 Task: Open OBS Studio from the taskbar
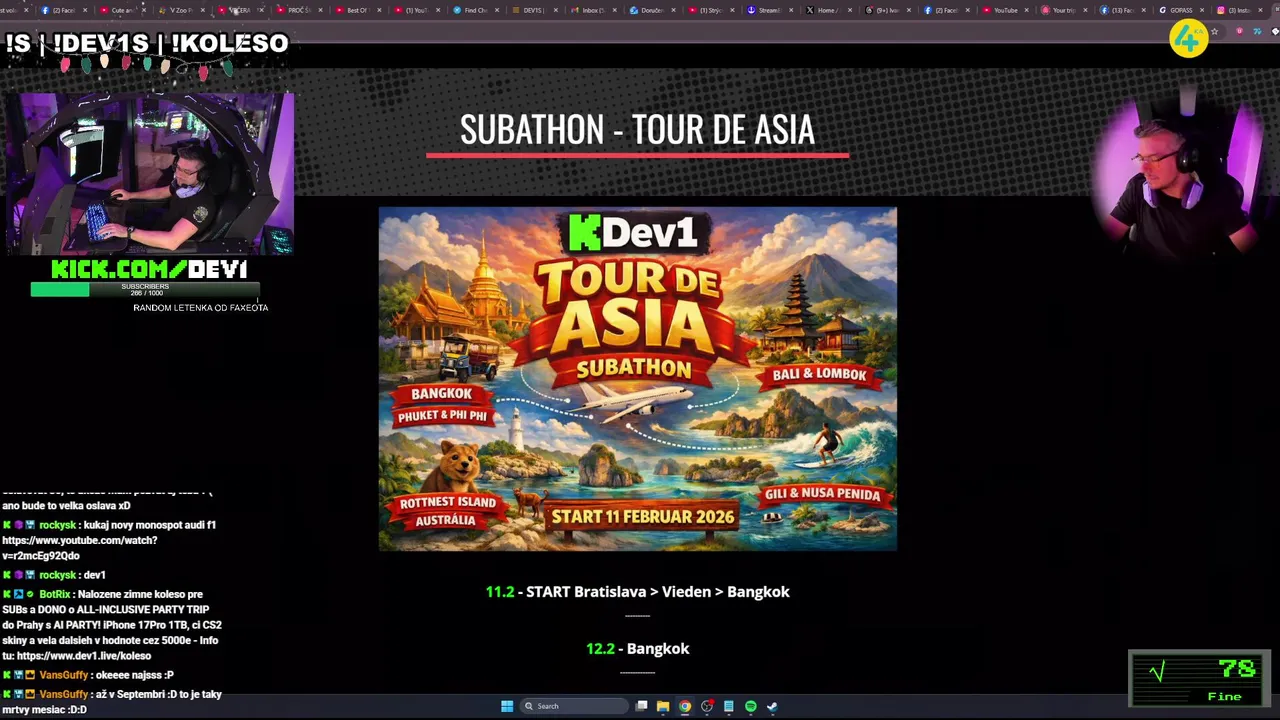tap(707, 706)
